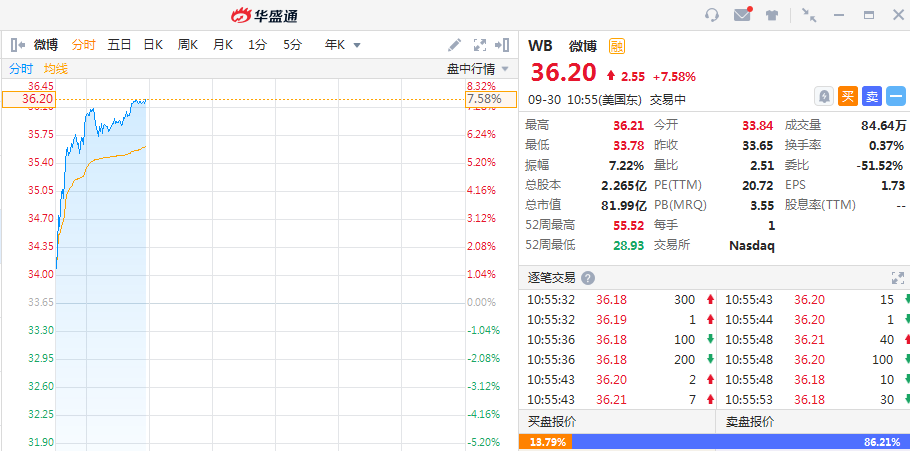Open the skin theme shirt icon

[x=772, y=16]
